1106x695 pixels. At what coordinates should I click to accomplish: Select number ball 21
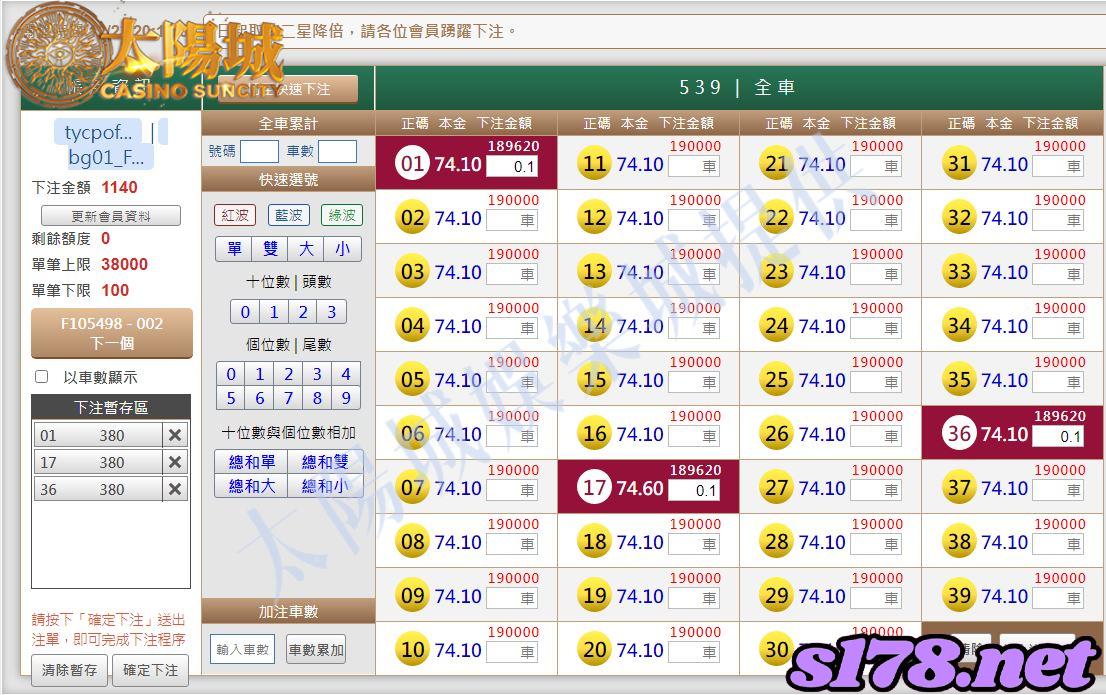pyautogui.click(x=777, y=164)
